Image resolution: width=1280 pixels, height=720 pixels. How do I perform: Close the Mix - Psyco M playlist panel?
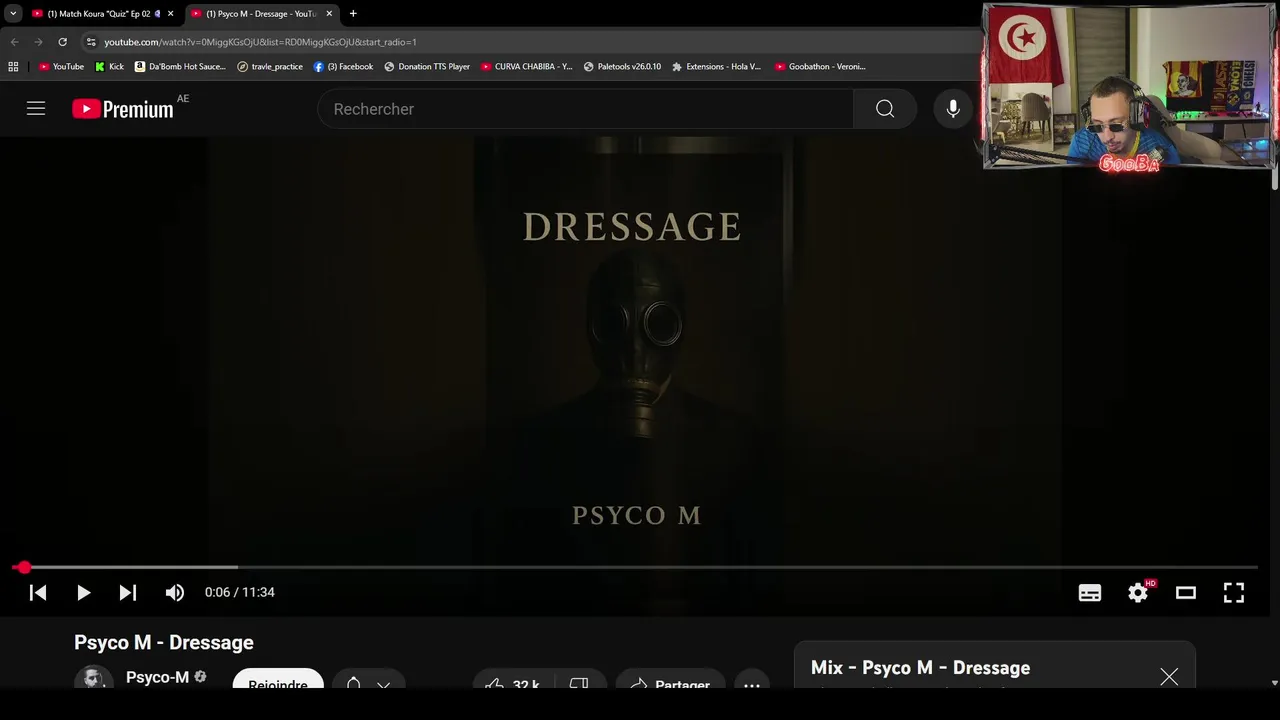point(1169,677)
